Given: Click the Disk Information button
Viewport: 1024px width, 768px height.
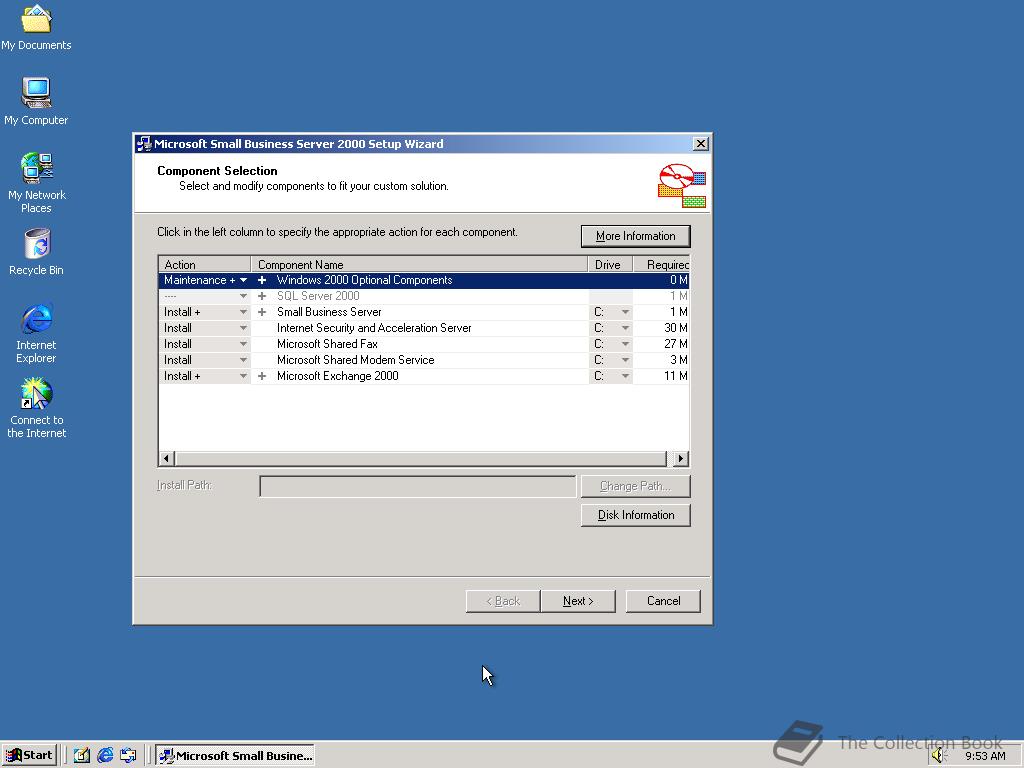Looking at the screenshot, I should (635, 515).
